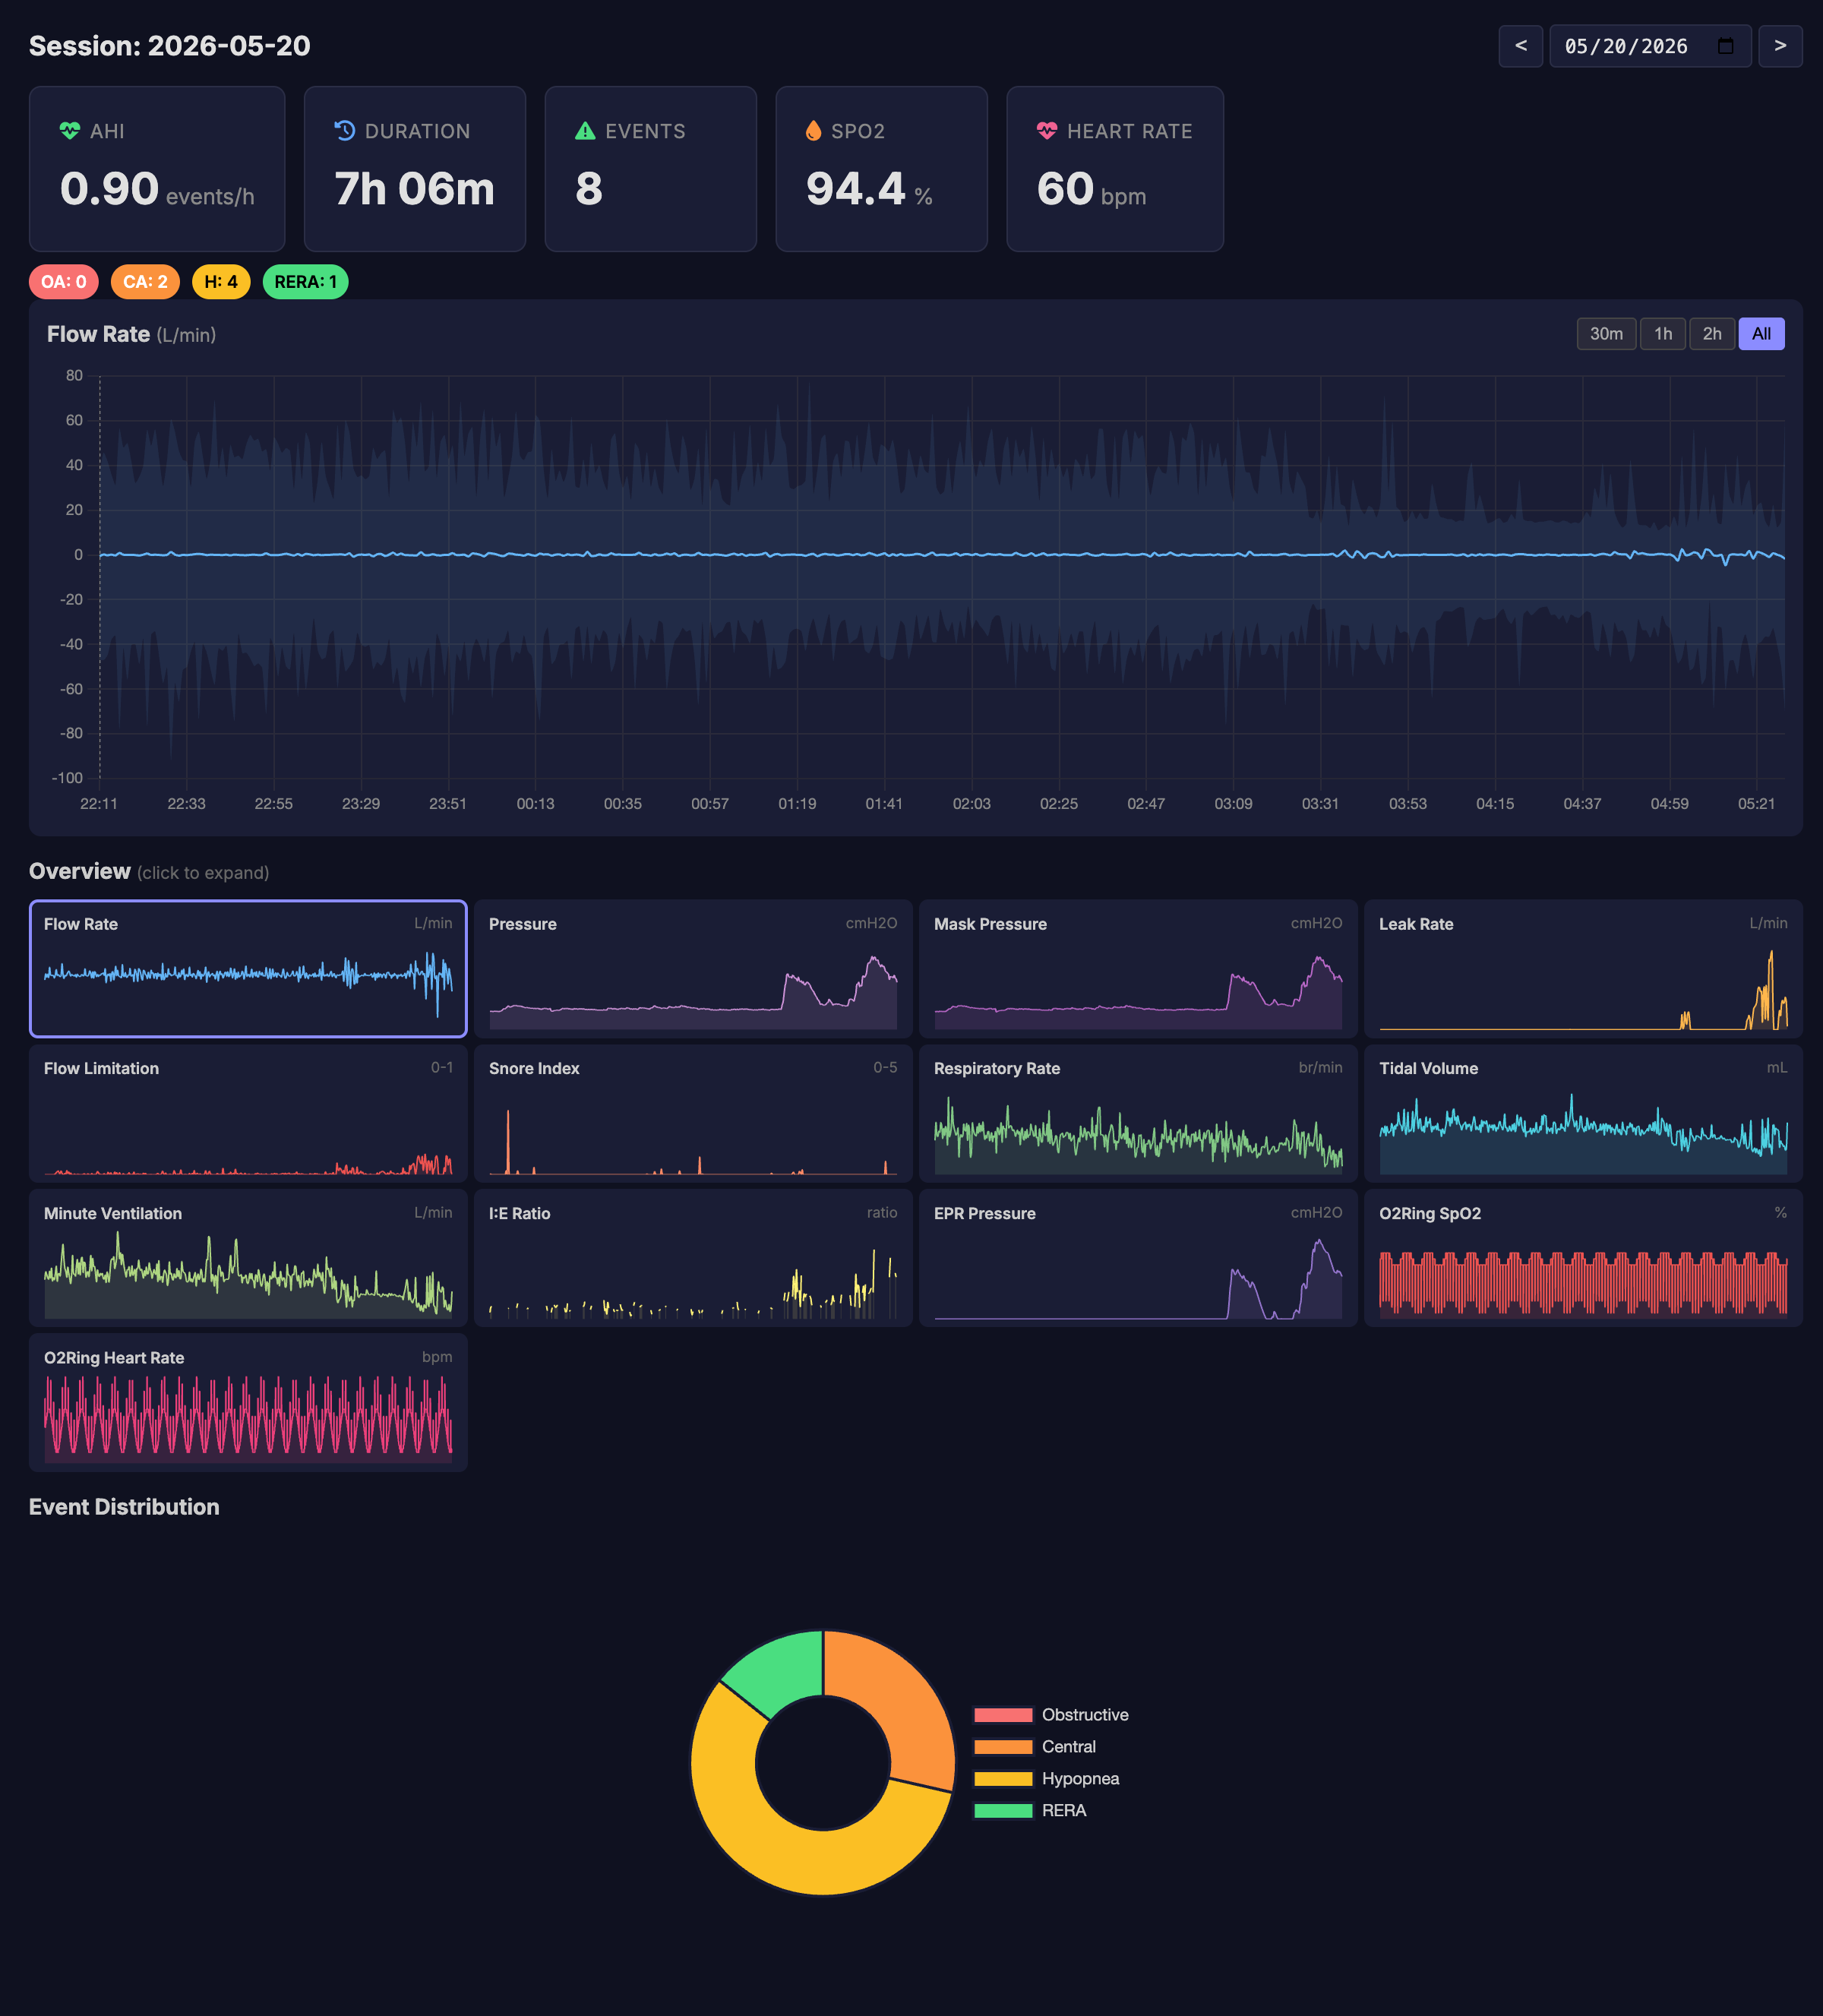The width and height of the screenshot is (1823, 2016).
Task: Expand the O2Ring SpO2 overview chart
Action: [x=1583, y=1258]
